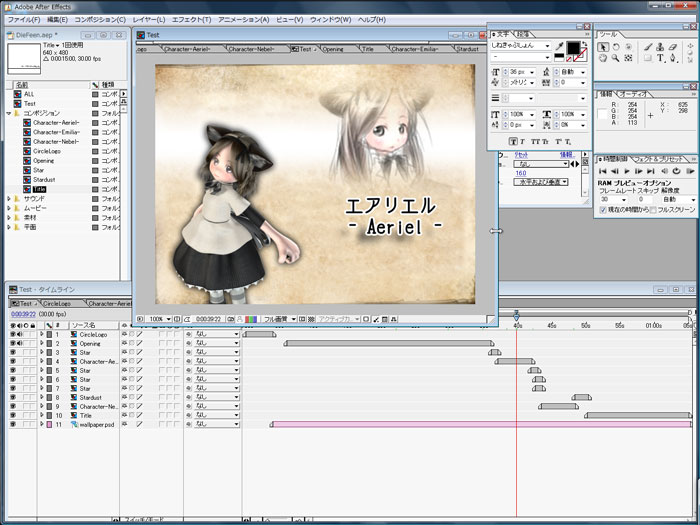Select the Pan Behind tool
This screenshot has width=700, height=525.
628,58
